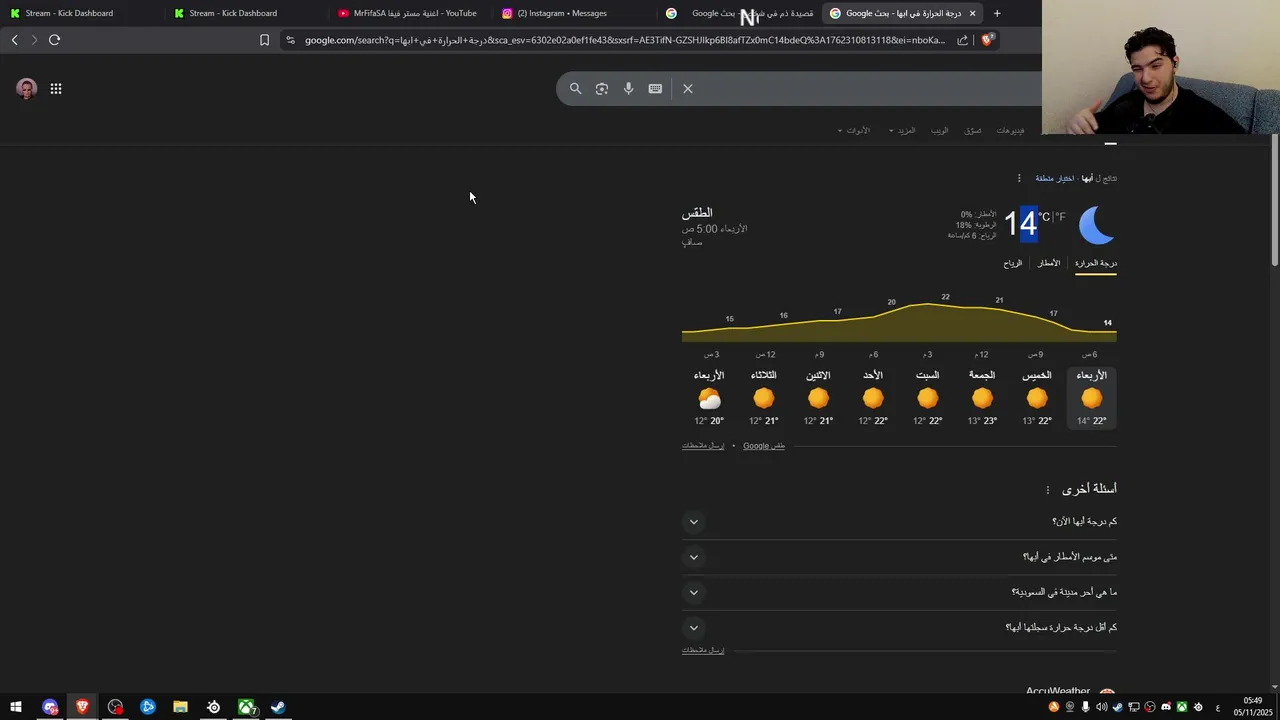
Task: Select the الرياح wind tab
Action: click(1013, 263)
